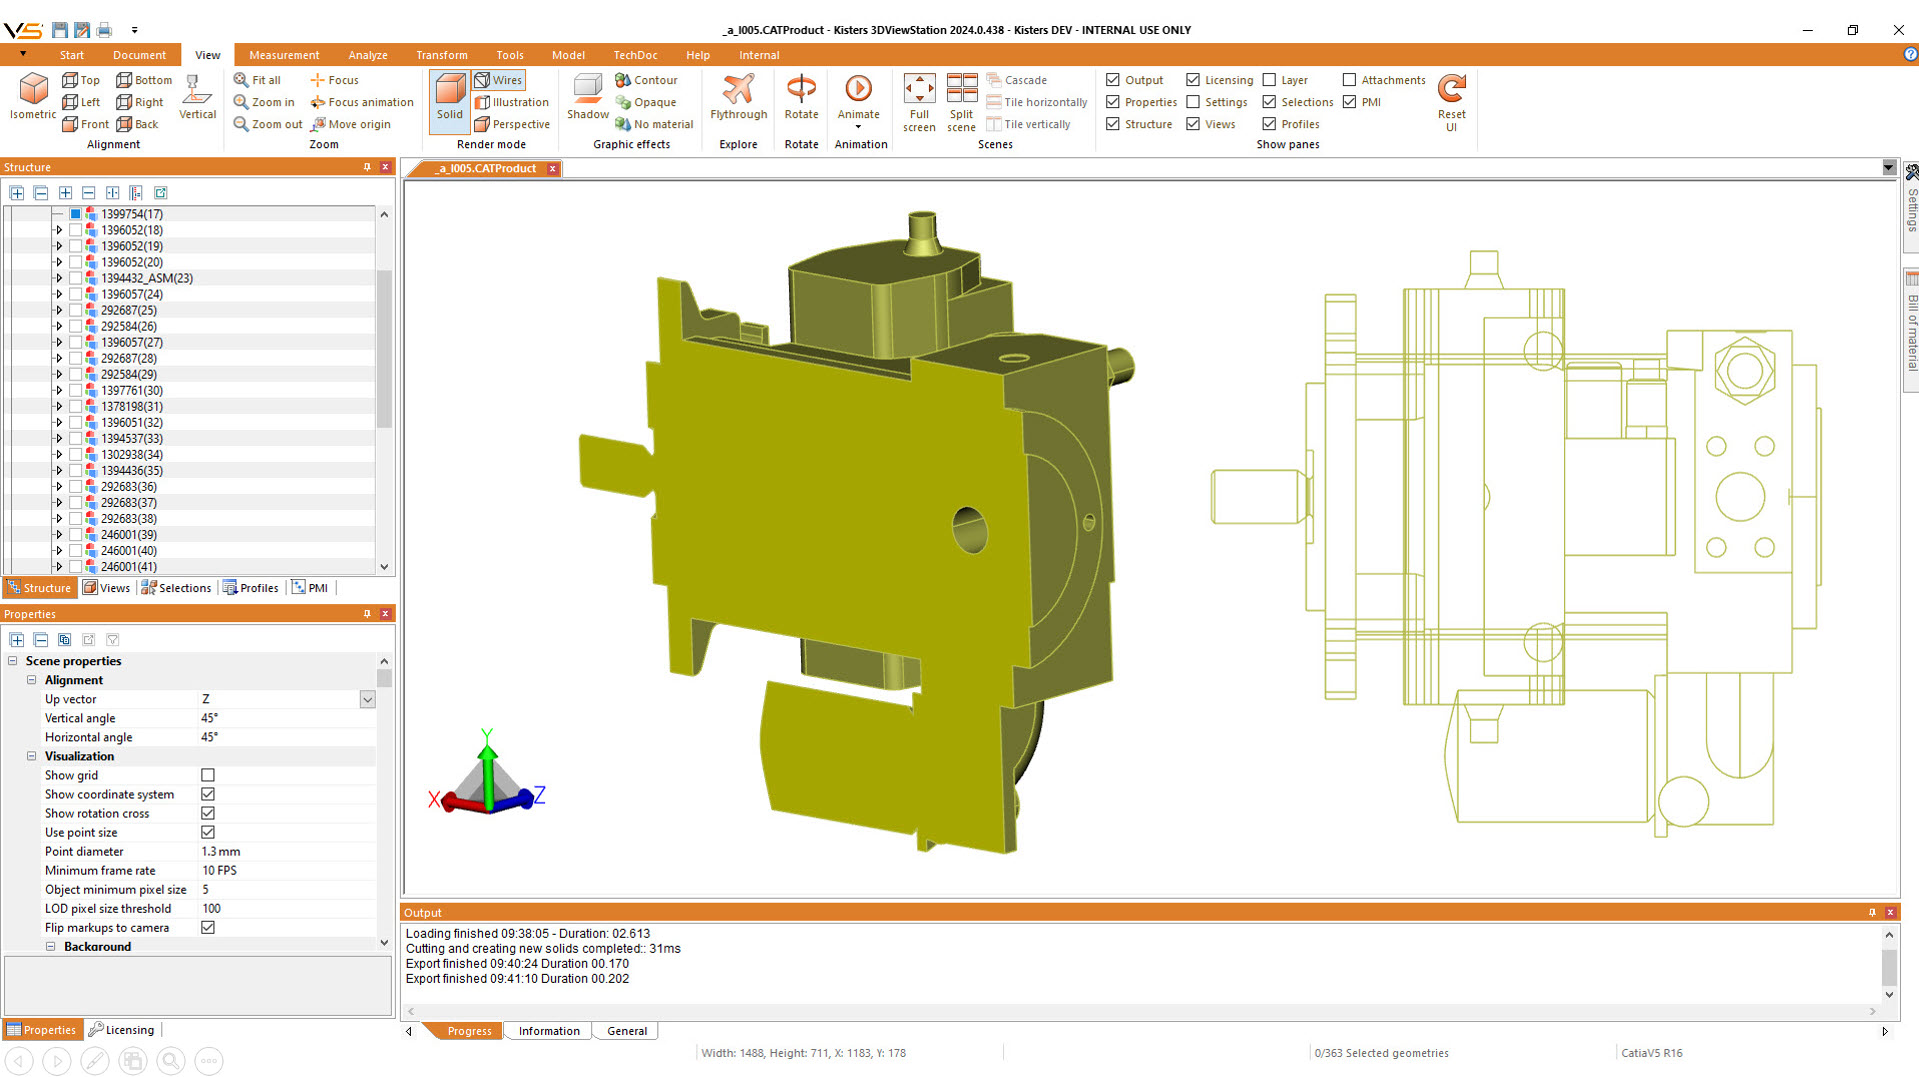Toggle Focus animation
Screen dimensions: 1919x1077
point(361,102)
